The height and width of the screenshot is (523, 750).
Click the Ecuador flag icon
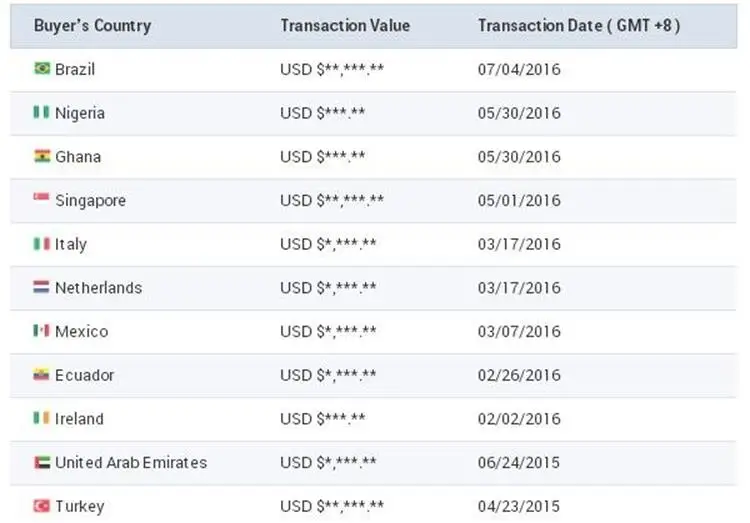(x=42, y=375)
